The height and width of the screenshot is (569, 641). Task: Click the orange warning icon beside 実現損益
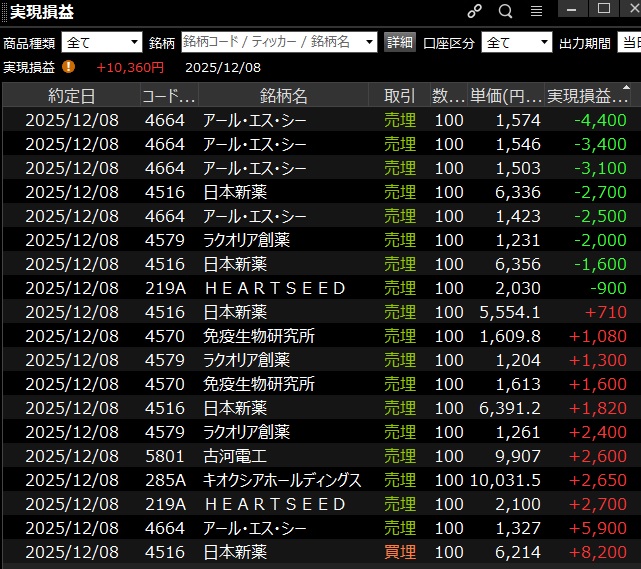click(x=68, y=67)
